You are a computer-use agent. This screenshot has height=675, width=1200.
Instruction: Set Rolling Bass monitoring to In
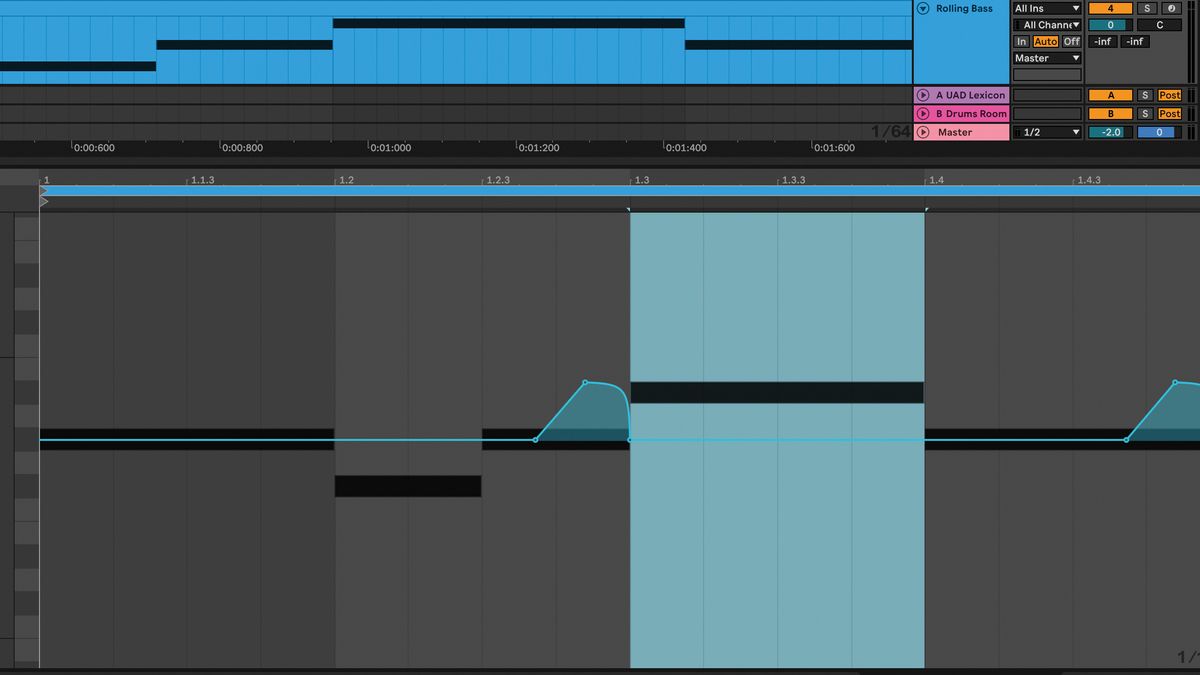(x=1021, y=42)
